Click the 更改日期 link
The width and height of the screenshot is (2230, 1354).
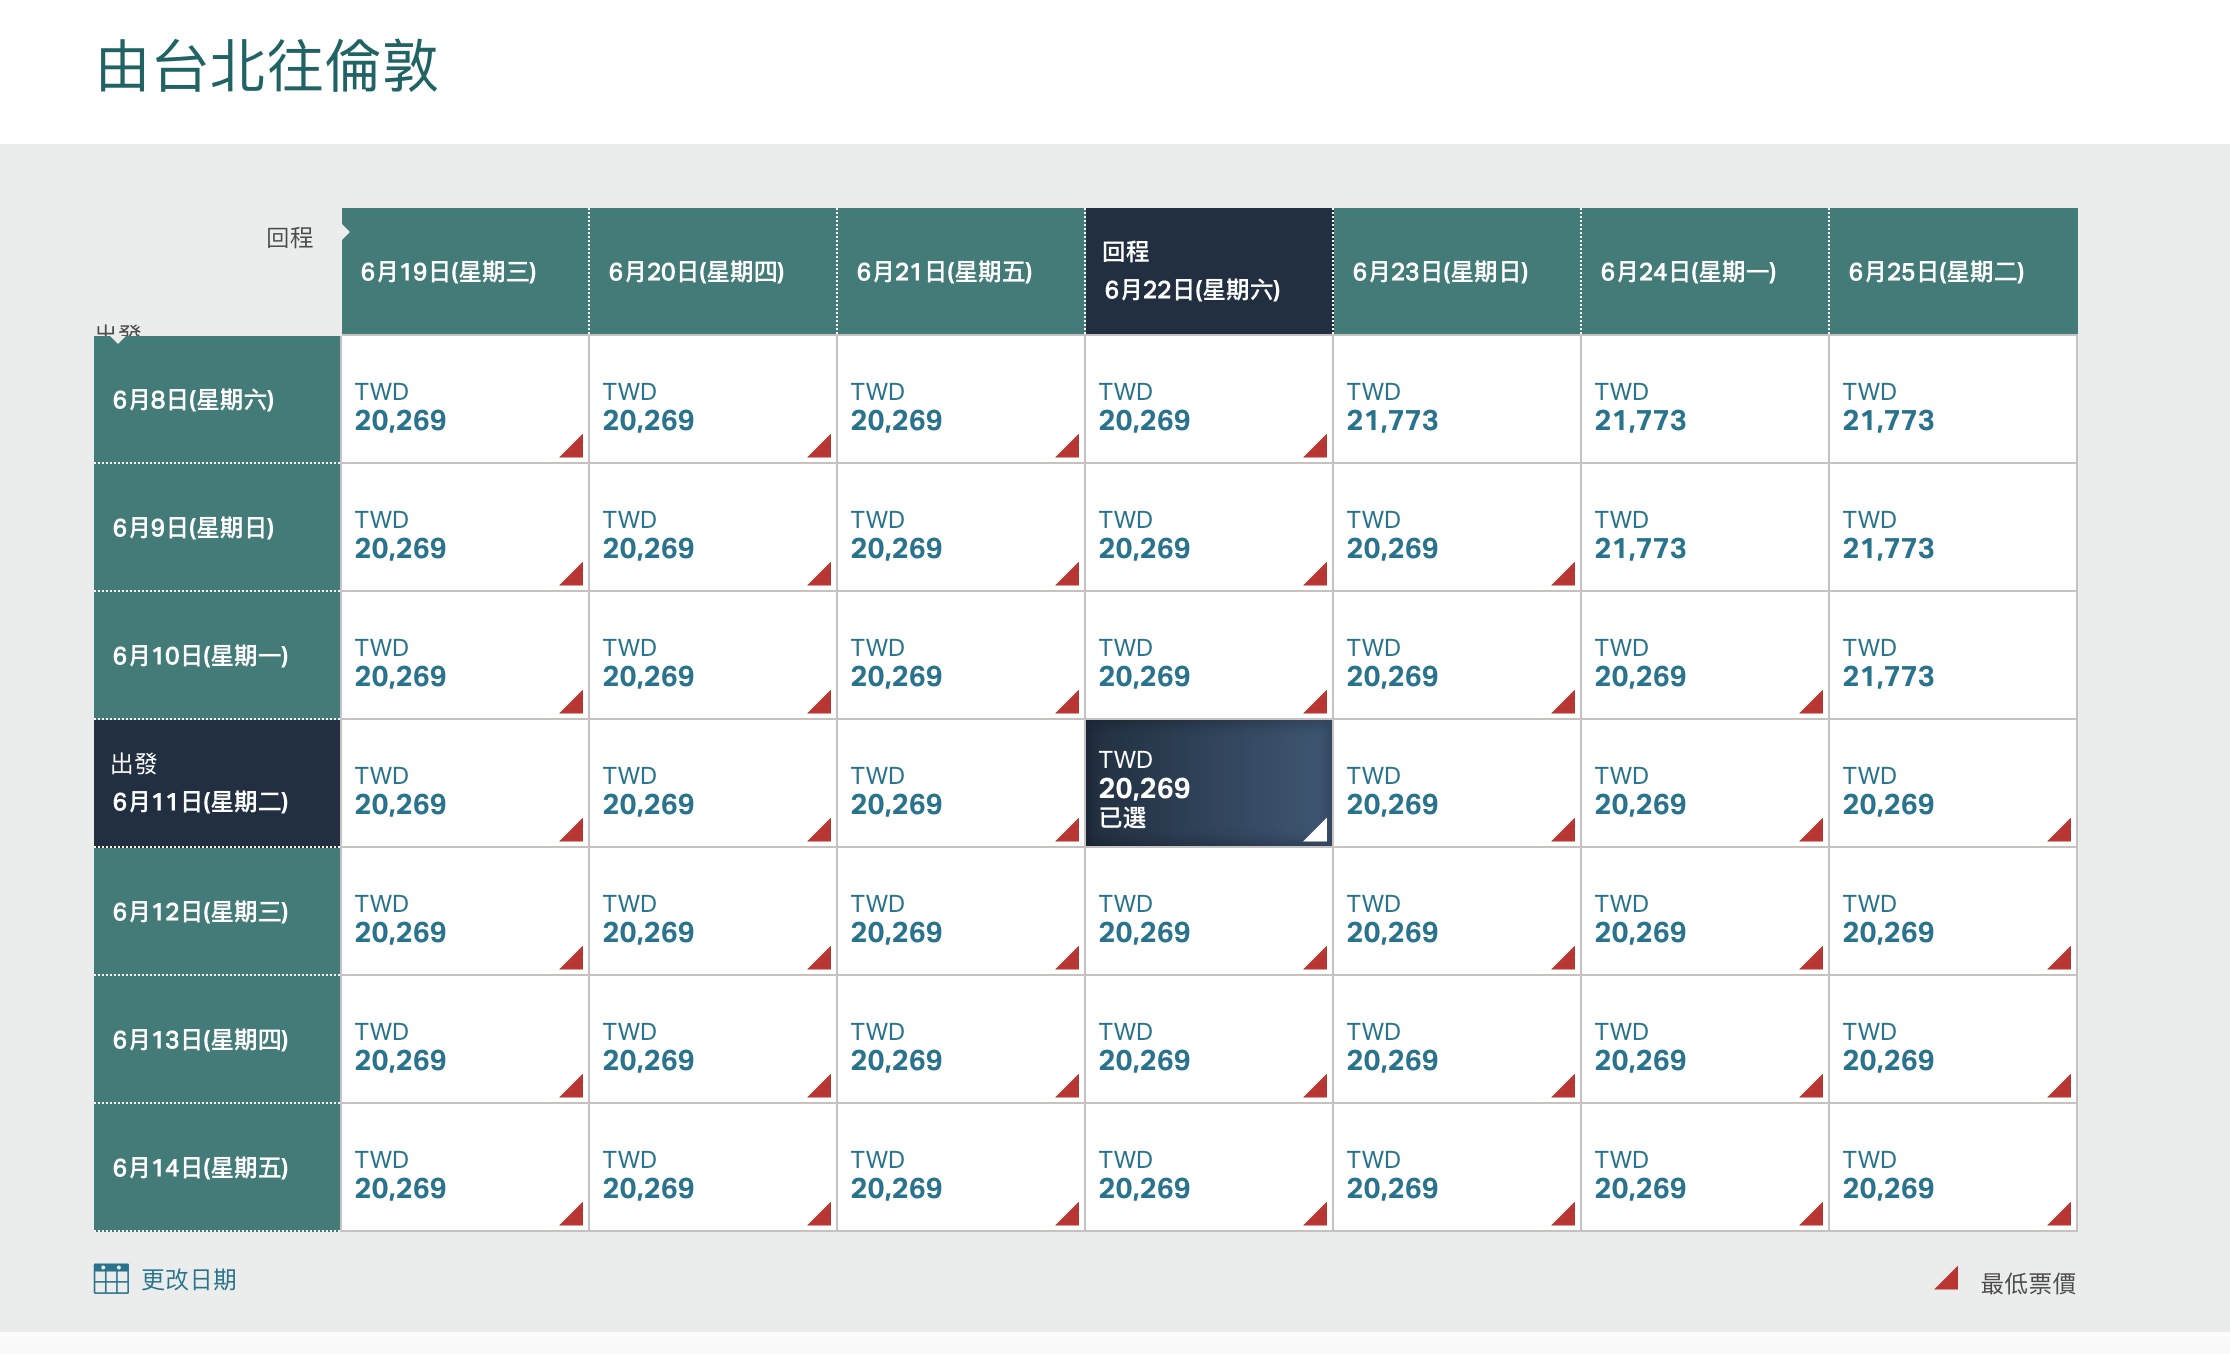pyautogui.click(x=188, y=1280)
